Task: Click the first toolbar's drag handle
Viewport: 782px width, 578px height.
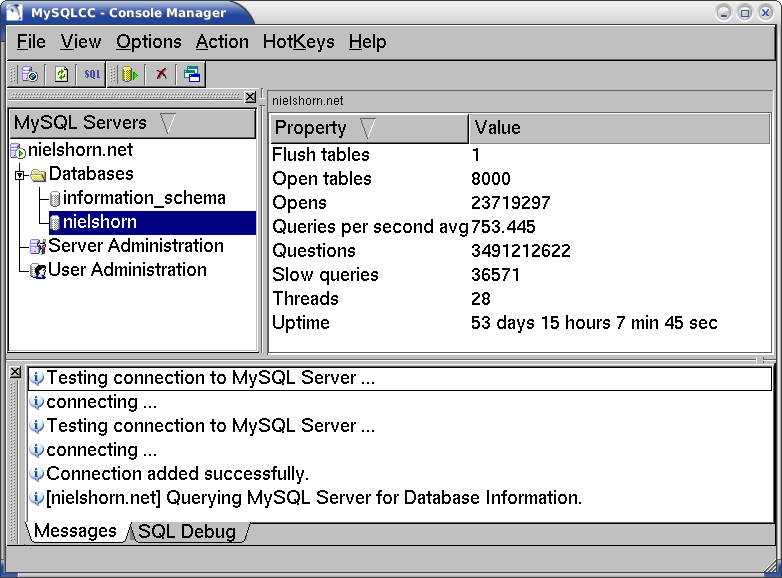Action: point(13,75)
